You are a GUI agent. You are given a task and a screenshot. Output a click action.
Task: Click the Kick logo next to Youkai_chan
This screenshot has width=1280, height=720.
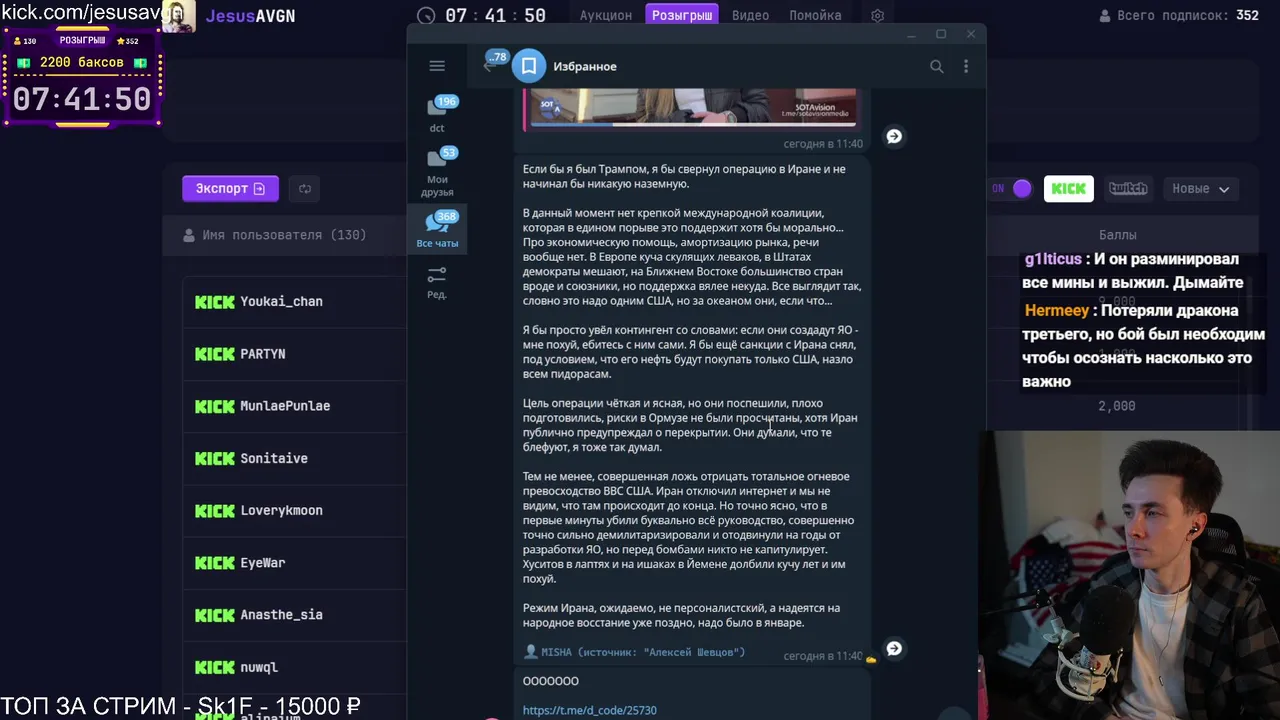point(215,301)
